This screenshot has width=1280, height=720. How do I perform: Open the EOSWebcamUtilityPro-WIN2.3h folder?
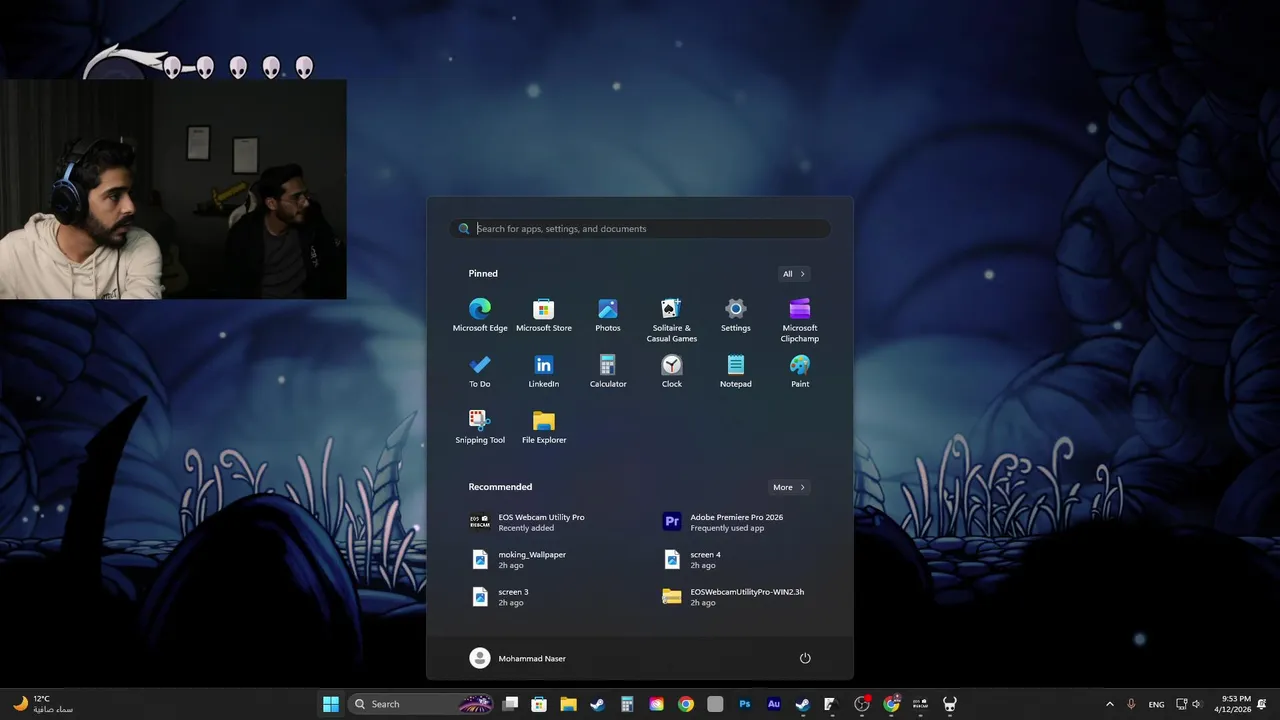[x=736, y=597]
